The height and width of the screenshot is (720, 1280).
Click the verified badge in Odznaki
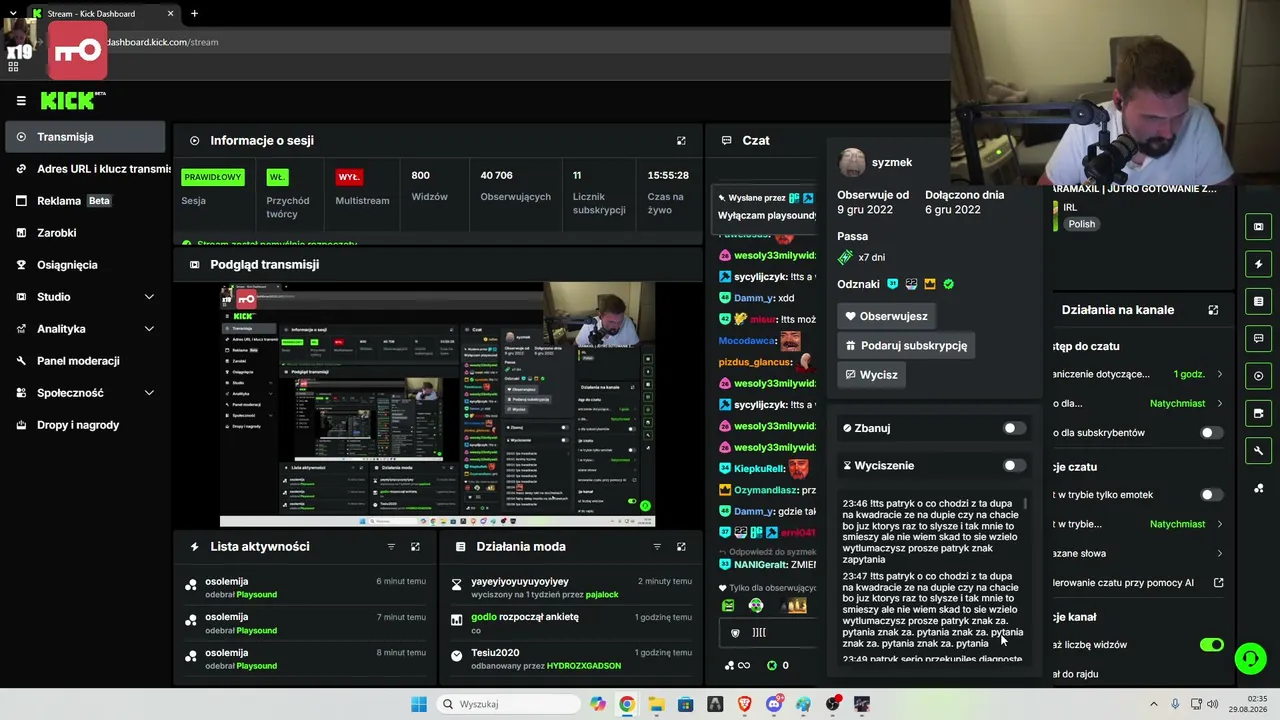pyautogui.click(x=948, y=284)
